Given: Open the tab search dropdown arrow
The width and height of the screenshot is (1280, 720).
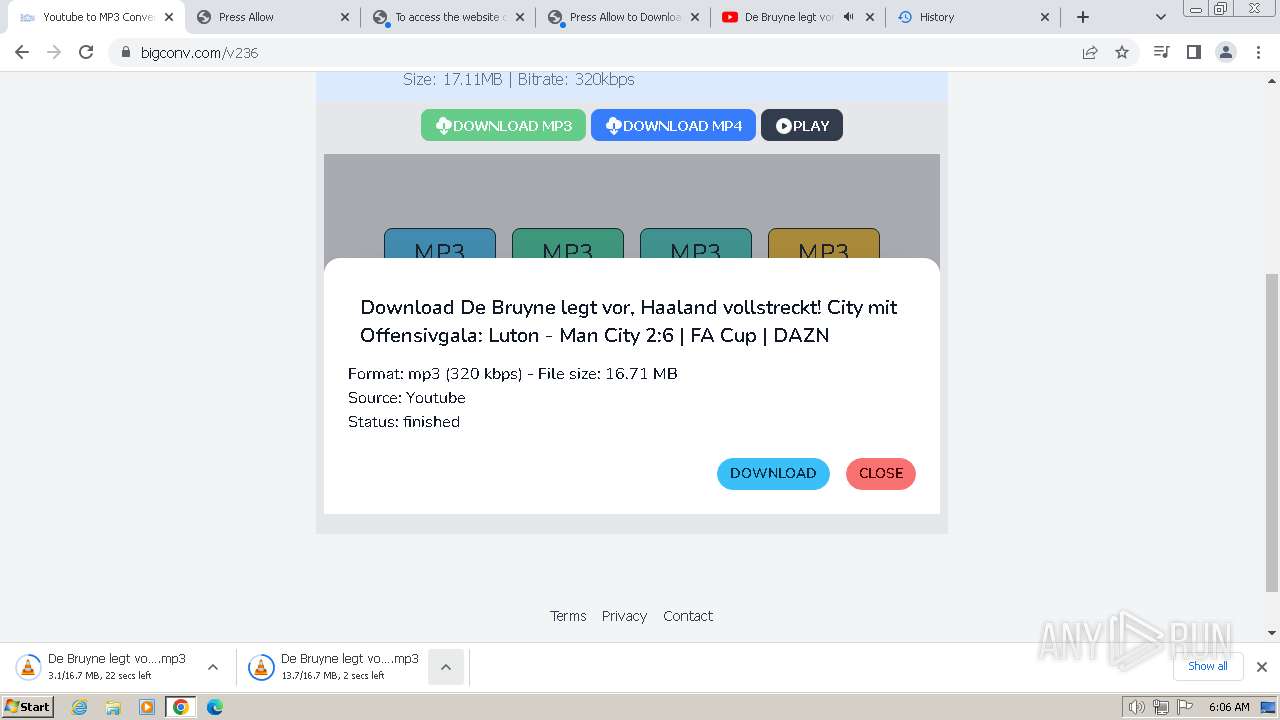Looking at the screenshot, I should (x=1160, y=17).
